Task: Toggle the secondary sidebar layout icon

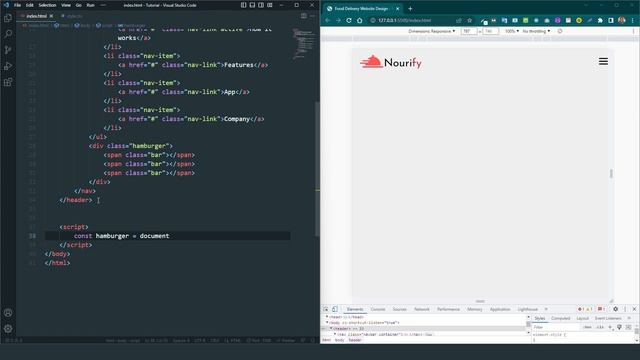Action: pyautogui.click(x=261, y=5)
